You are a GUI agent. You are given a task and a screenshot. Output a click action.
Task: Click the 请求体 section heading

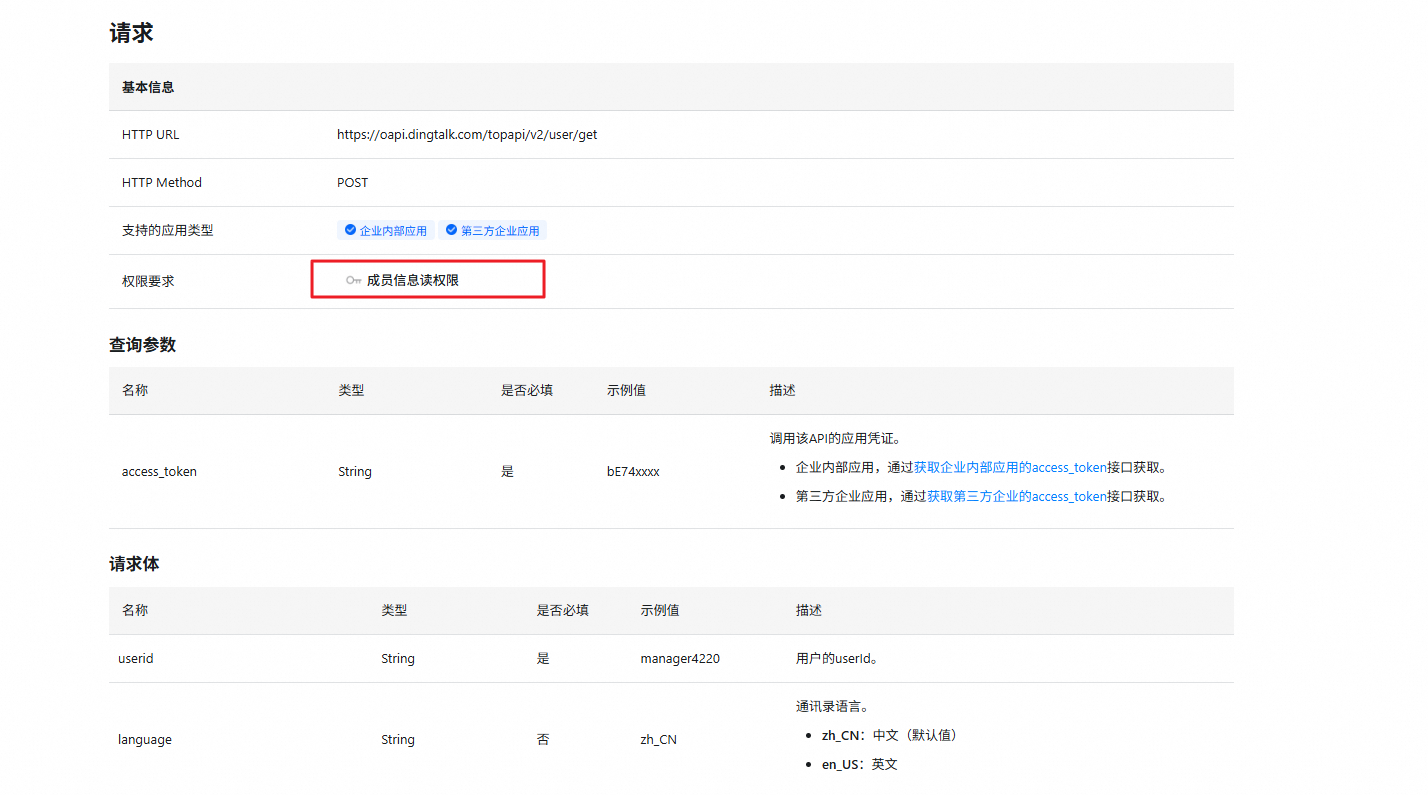pos(134,564)
